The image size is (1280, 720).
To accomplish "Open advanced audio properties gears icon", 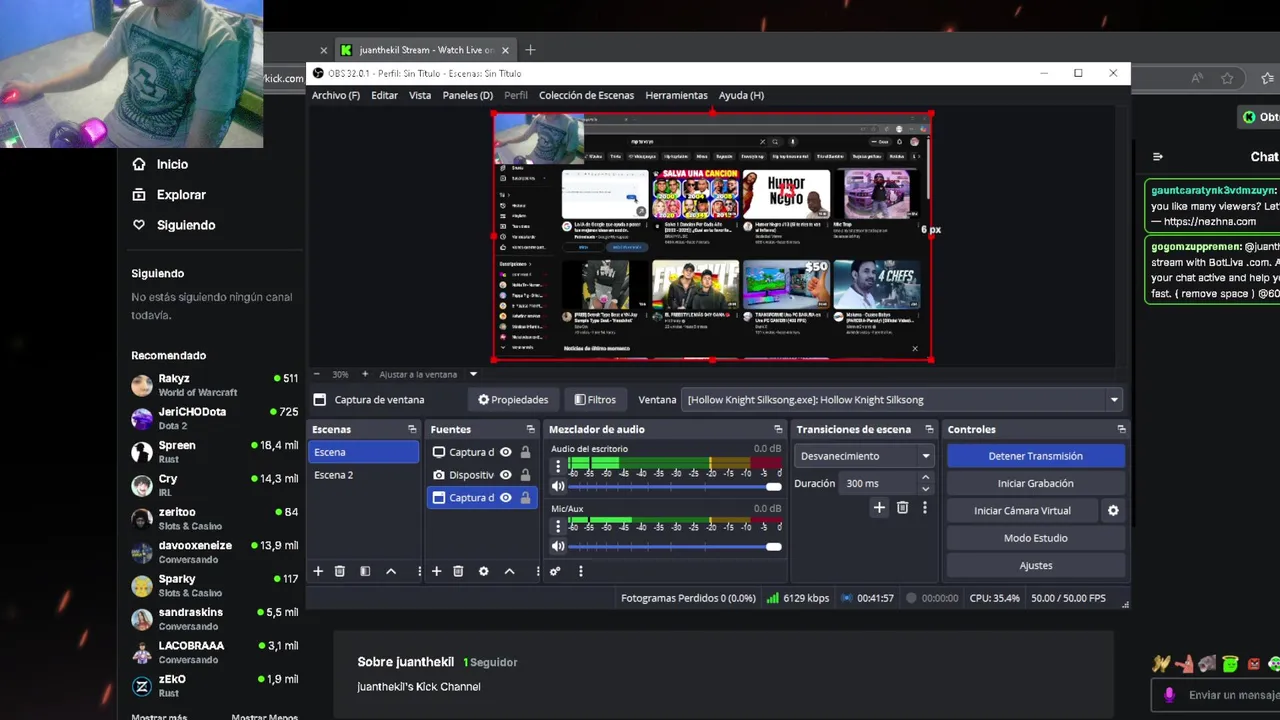I will [555, 571].
